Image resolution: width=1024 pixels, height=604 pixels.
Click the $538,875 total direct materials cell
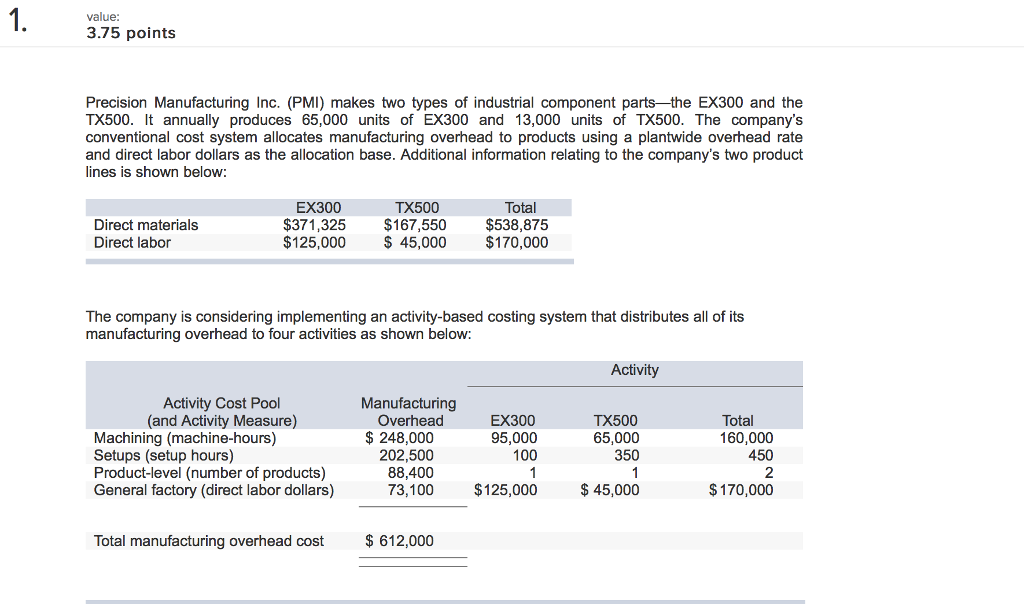click(519, 225)
